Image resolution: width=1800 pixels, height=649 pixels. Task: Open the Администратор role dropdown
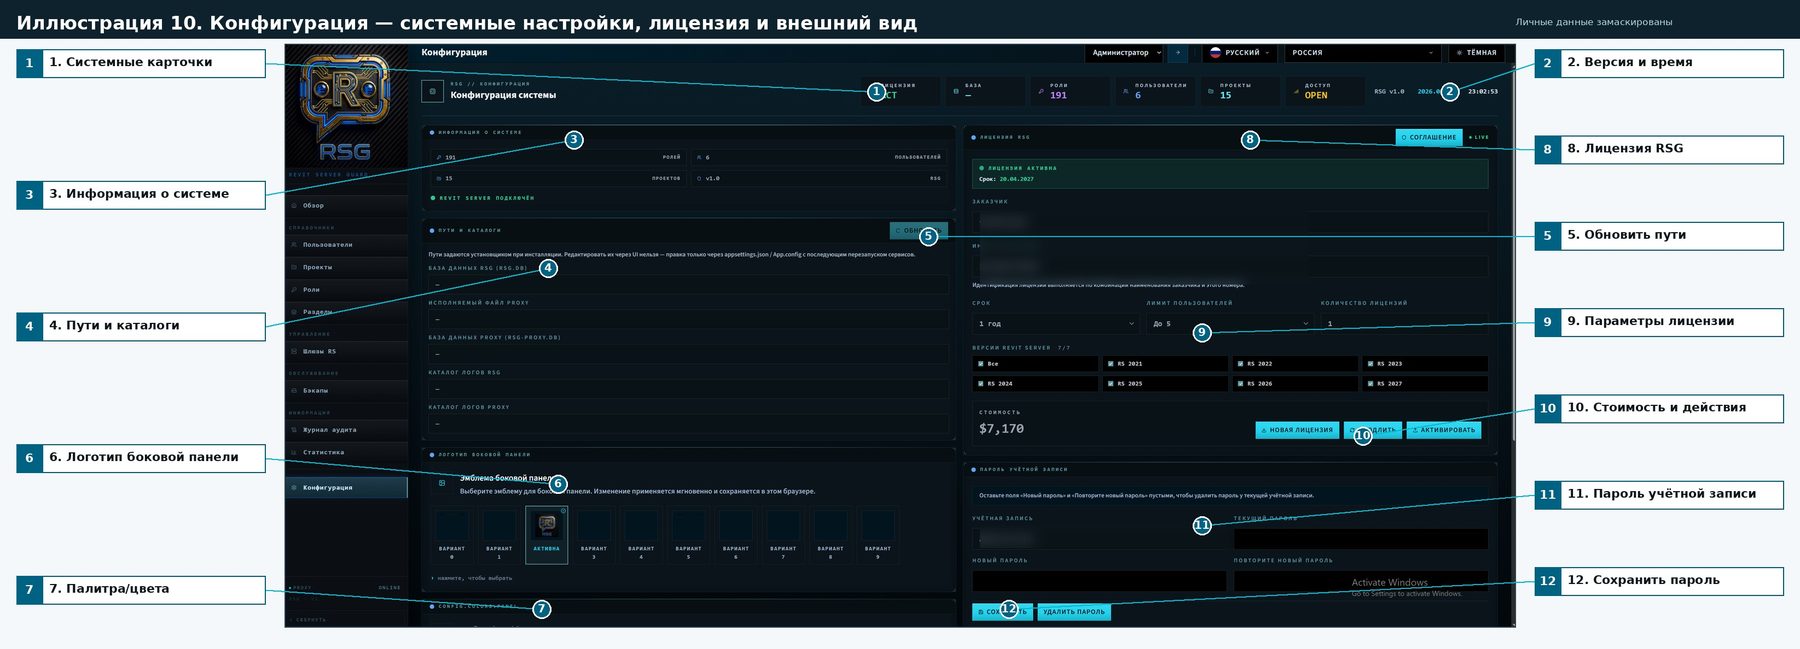pos(1126,53)
